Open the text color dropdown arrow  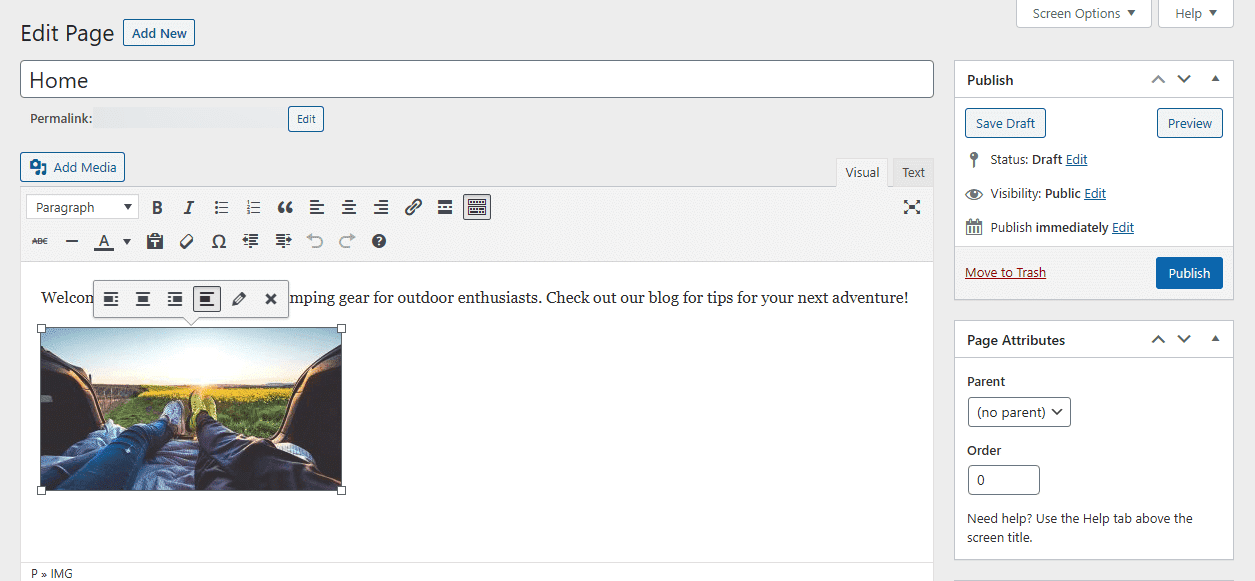click(x=126, y=241)
